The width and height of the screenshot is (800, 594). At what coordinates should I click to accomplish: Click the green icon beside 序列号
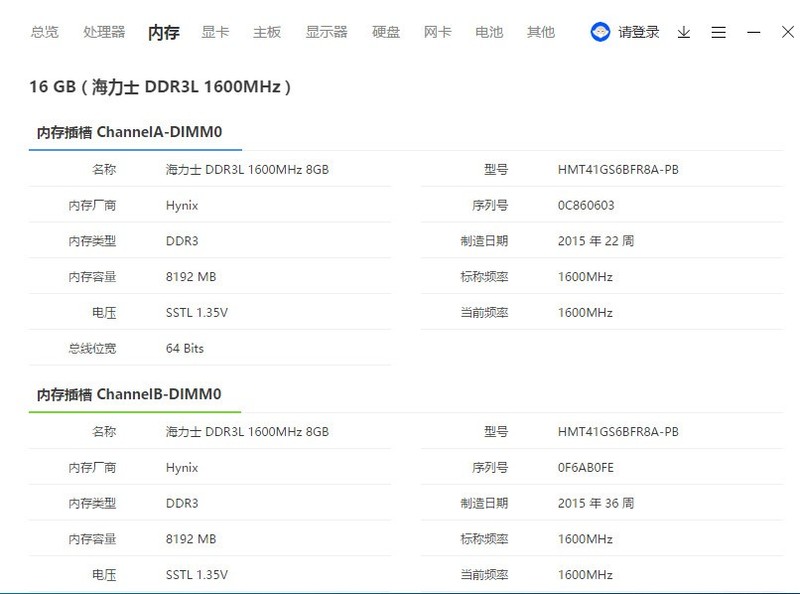[494, 204]
